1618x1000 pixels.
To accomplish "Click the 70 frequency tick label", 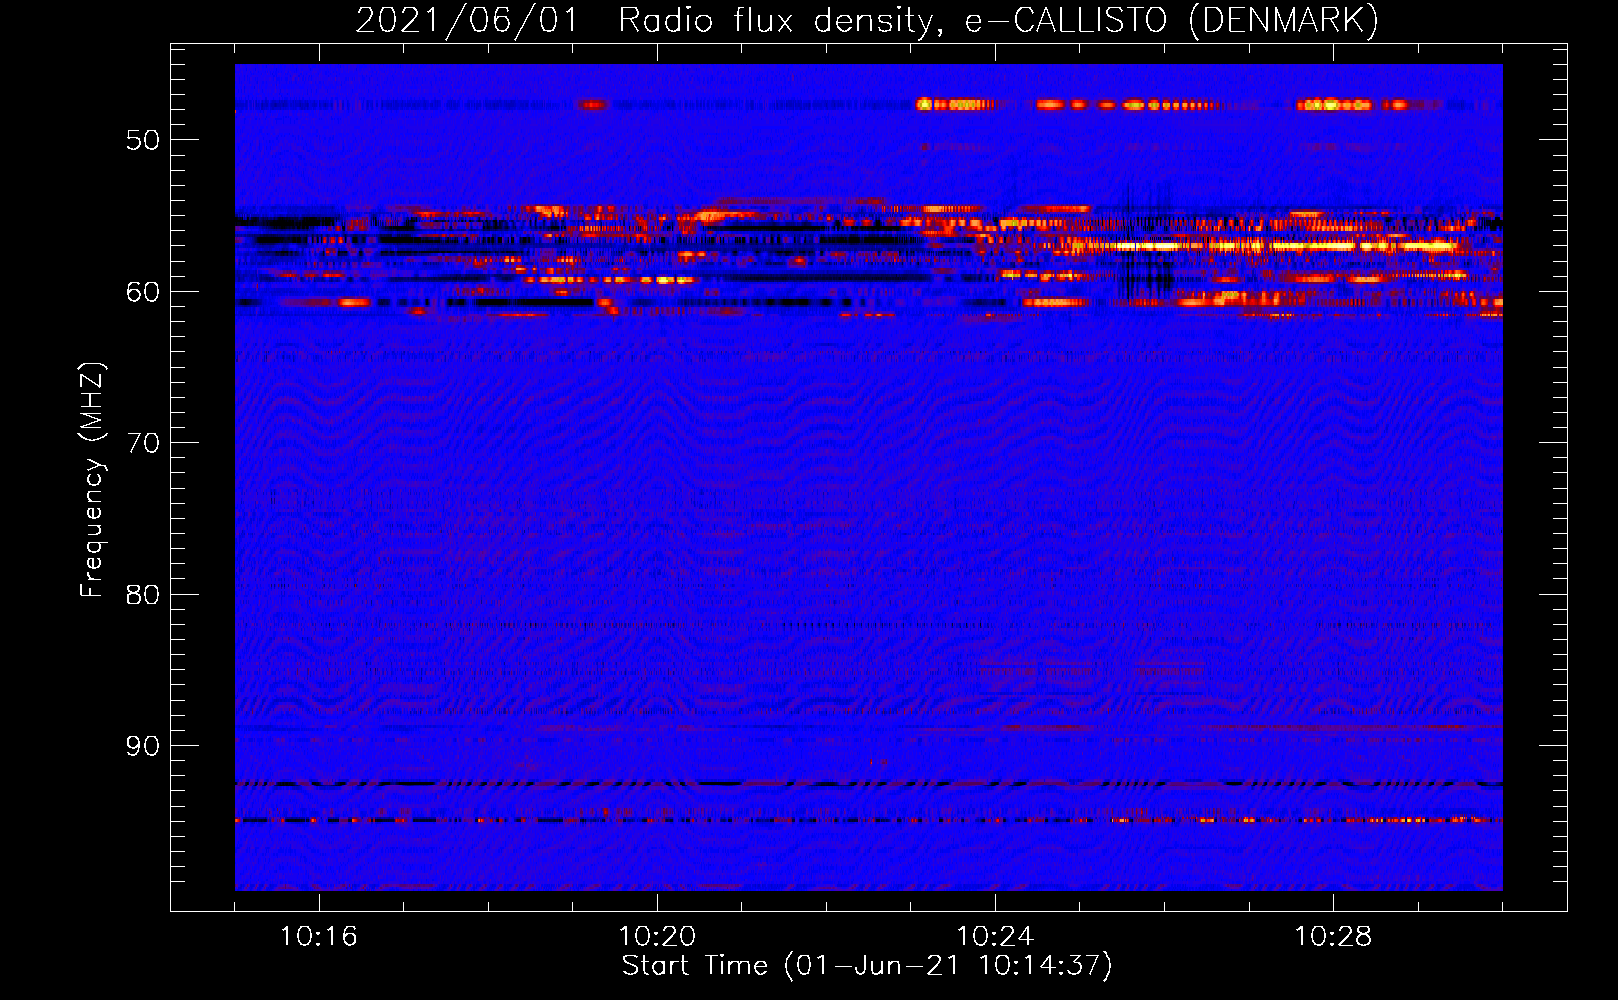I will point(143,443).
